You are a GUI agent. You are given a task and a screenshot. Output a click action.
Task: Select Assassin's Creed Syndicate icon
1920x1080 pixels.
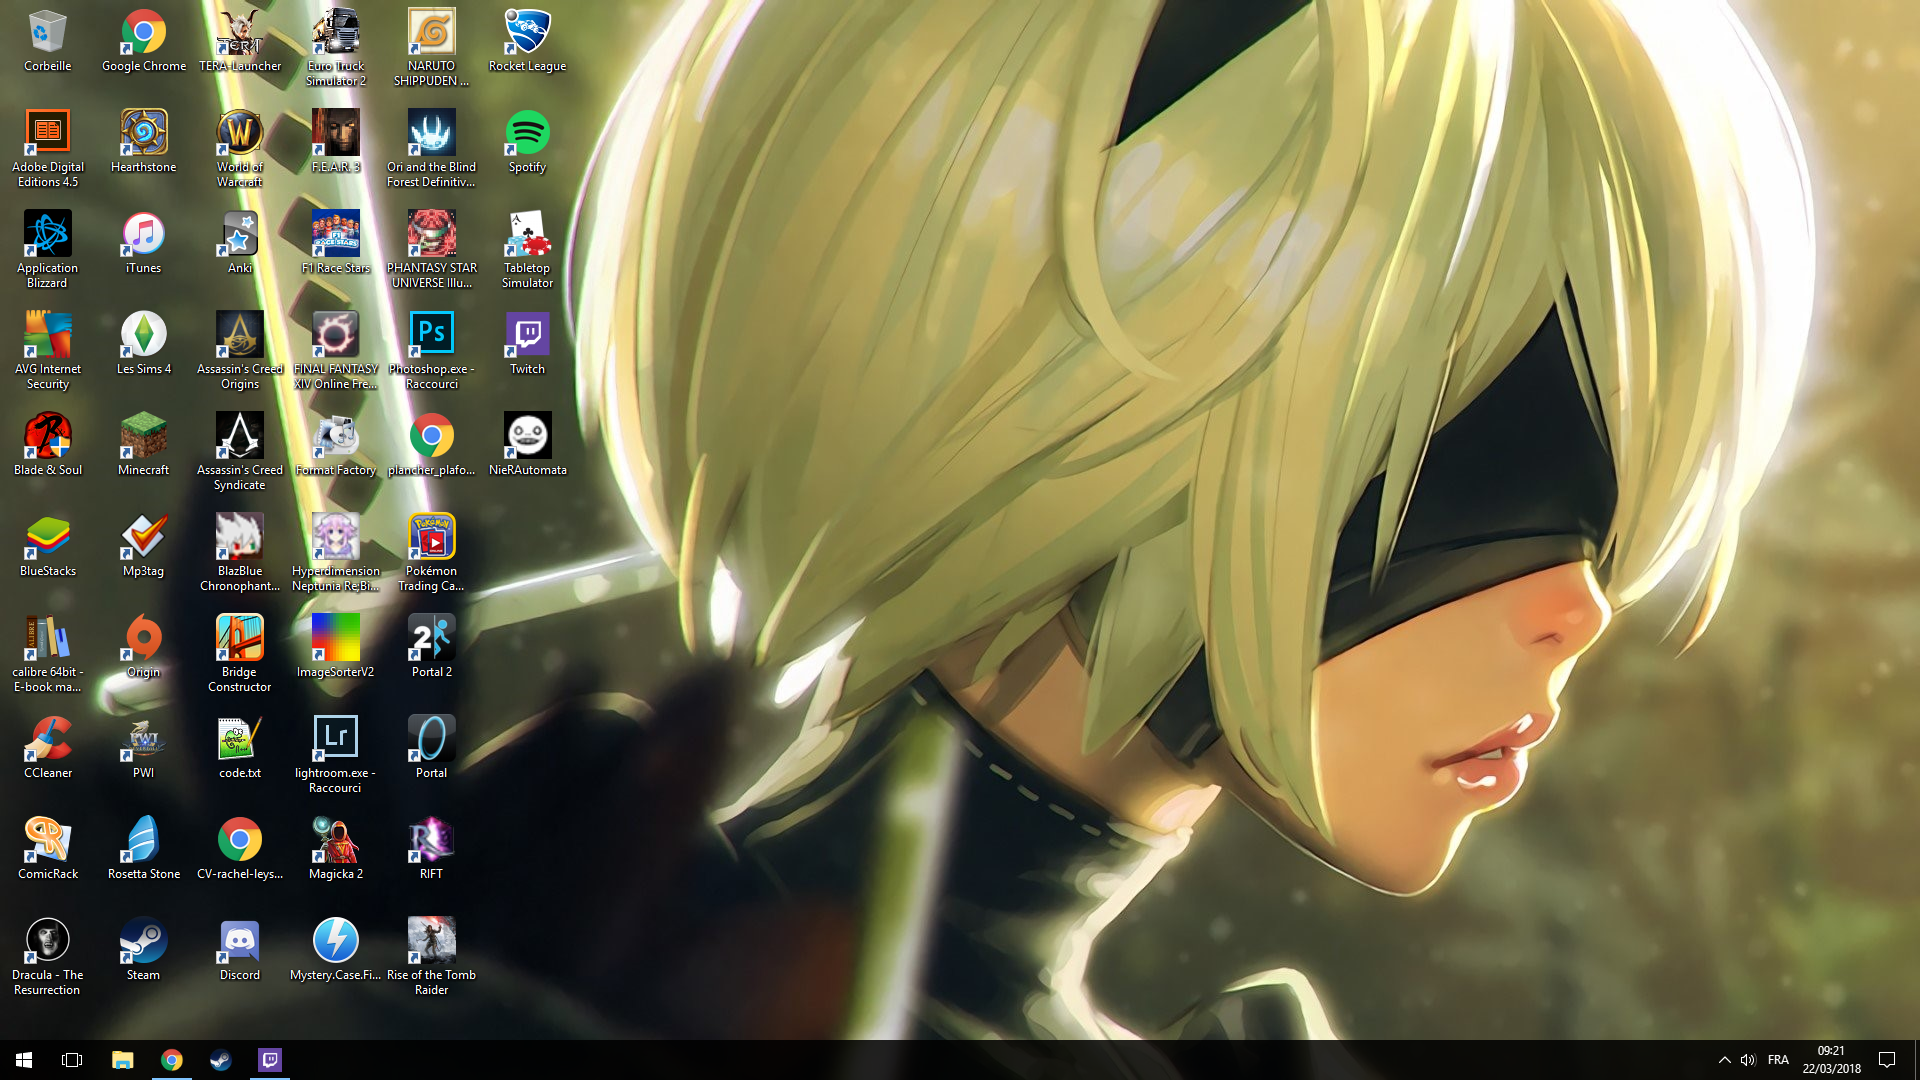(240, 452)
